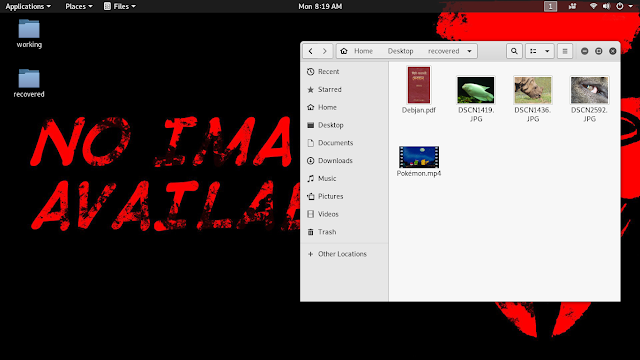Viewport: 640px width, 360px height.
Task: Open system menu dropdown arrow
Action: click(631, 7)
